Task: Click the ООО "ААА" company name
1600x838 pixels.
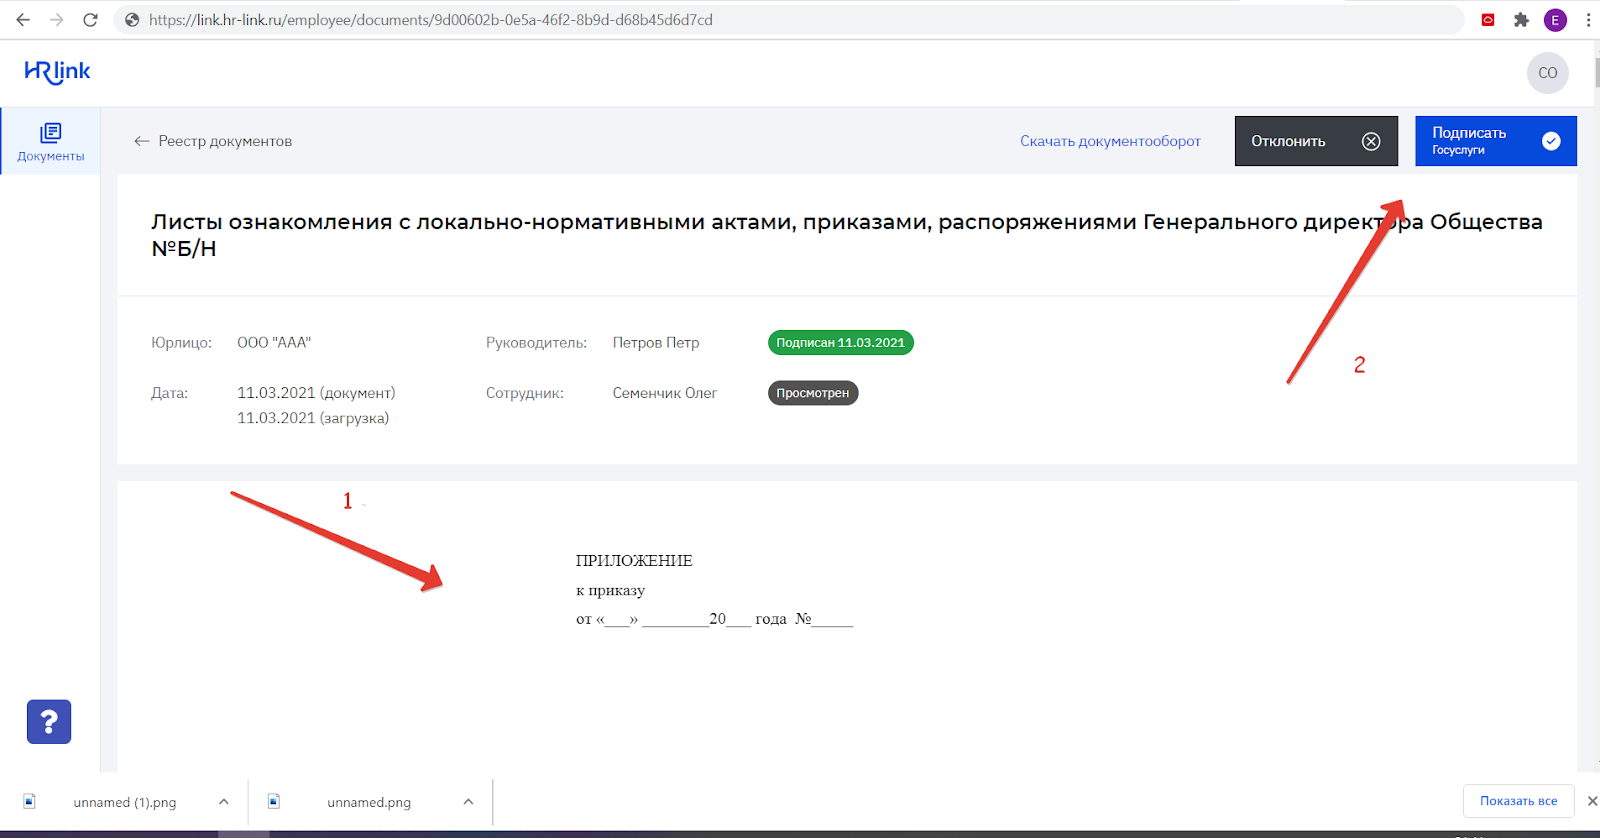Action: (x=274, y=342)
